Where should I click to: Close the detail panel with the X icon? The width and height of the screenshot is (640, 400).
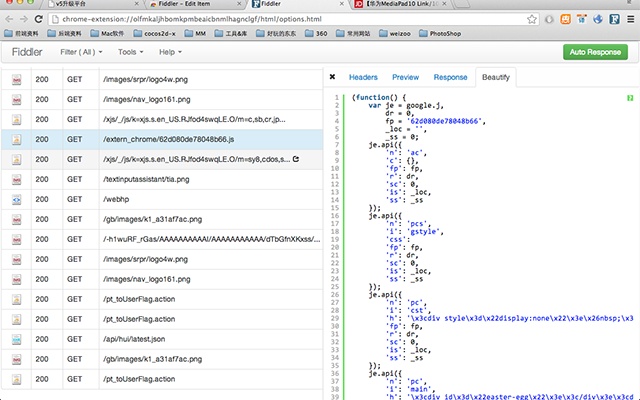(x=331, y=77)
